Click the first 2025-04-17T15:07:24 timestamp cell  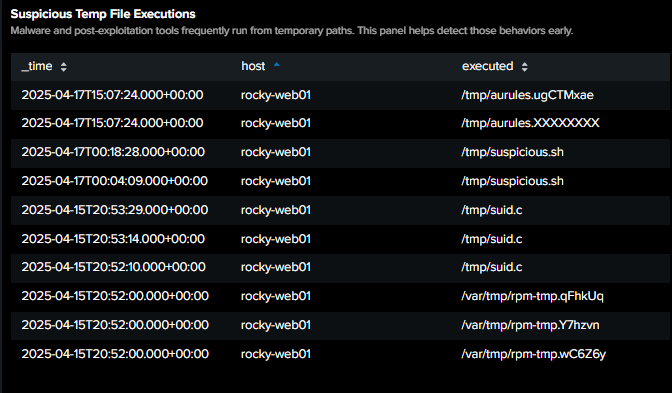[x=112, y=95]
